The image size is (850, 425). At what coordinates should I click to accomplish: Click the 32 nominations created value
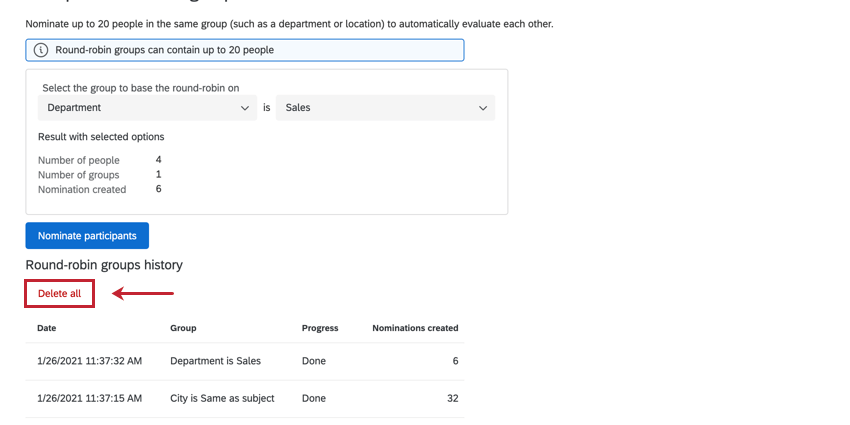[x=452, y=398]
